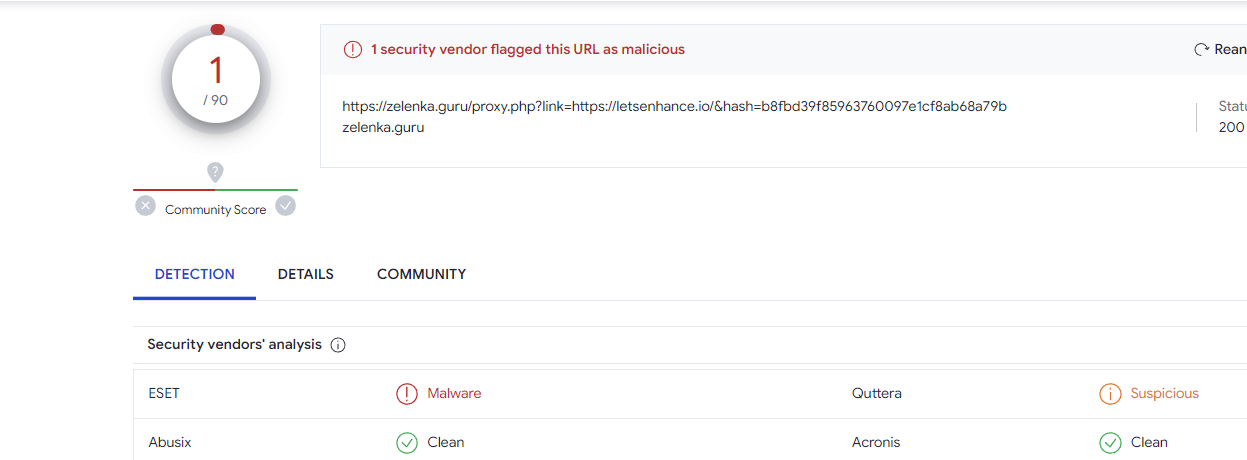The height and width of the screenshot is (460, 1247).
Task: Click the Community Score question mark icon
Action: click(215, 172)
